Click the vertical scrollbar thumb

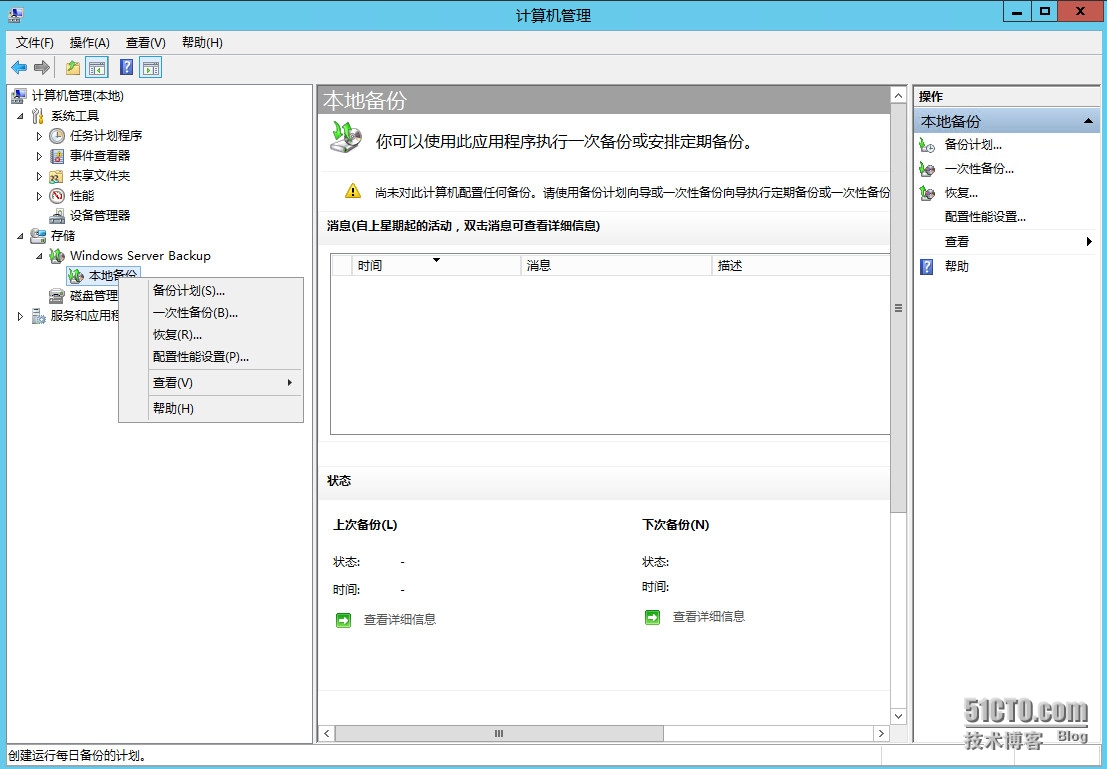898,308
